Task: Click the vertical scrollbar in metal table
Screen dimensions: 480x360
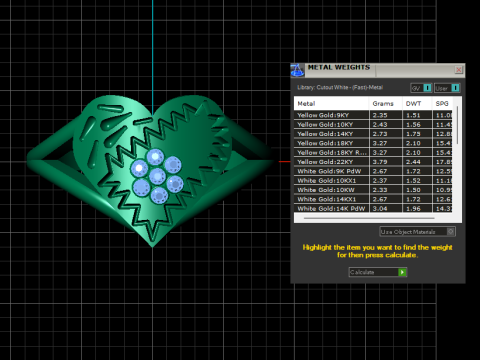Action: [457, 125]
